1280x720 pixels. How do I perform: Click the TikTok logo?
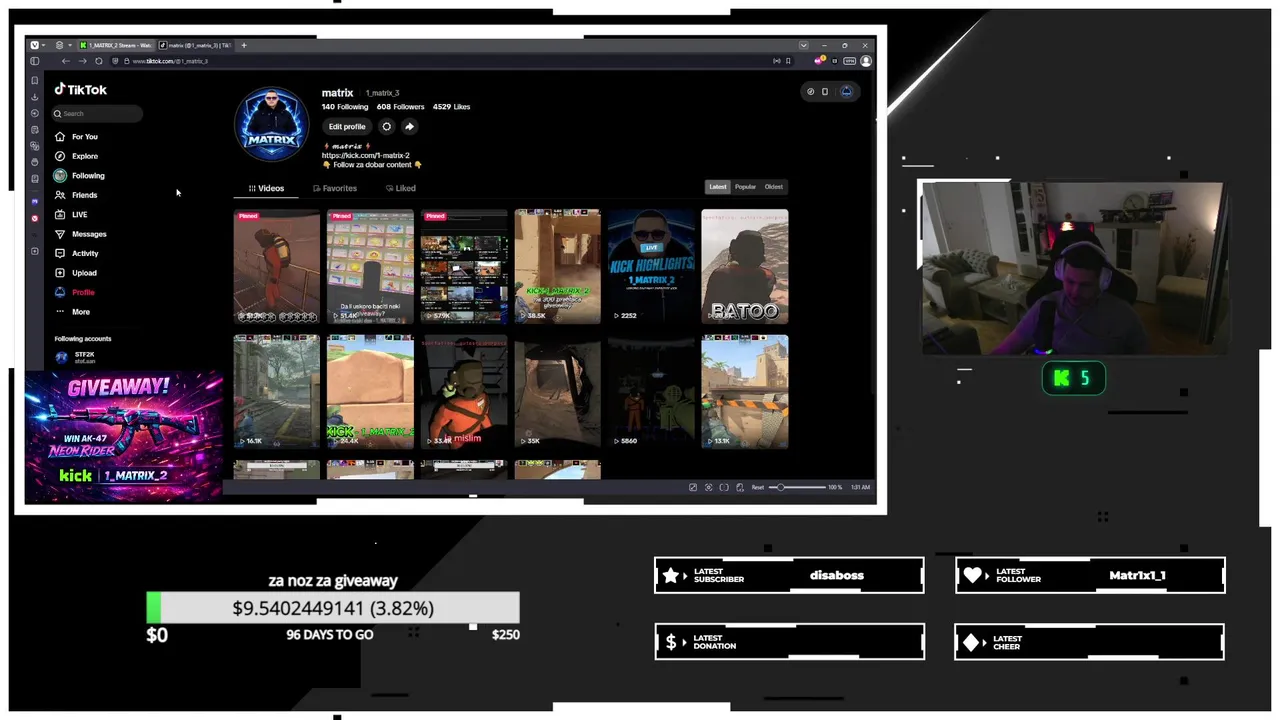pyautogui.click(x=81, y=89)
